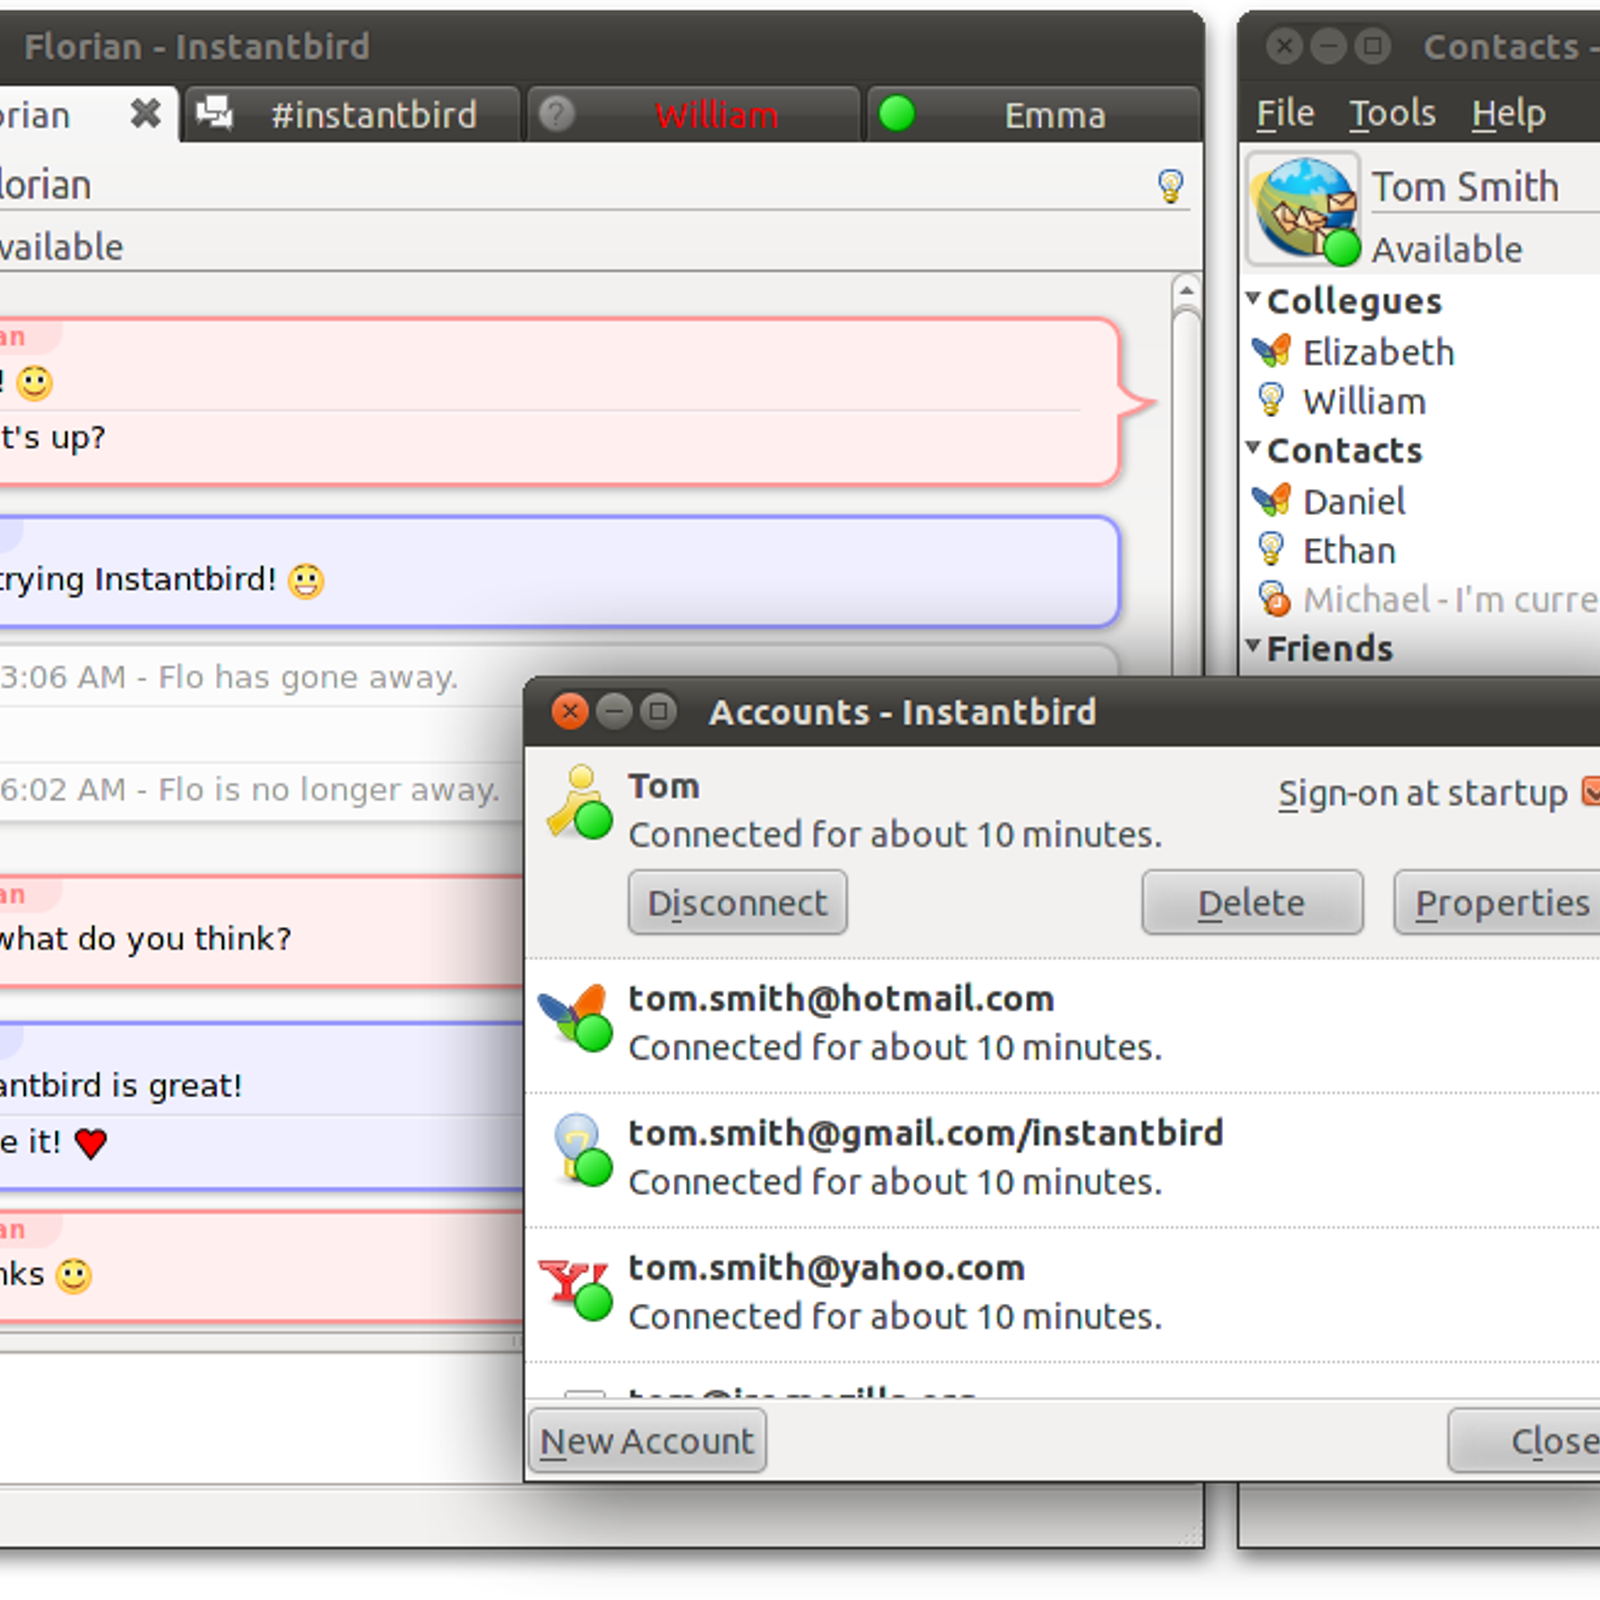Click the 'what do you think?' message

coord(146,938)
